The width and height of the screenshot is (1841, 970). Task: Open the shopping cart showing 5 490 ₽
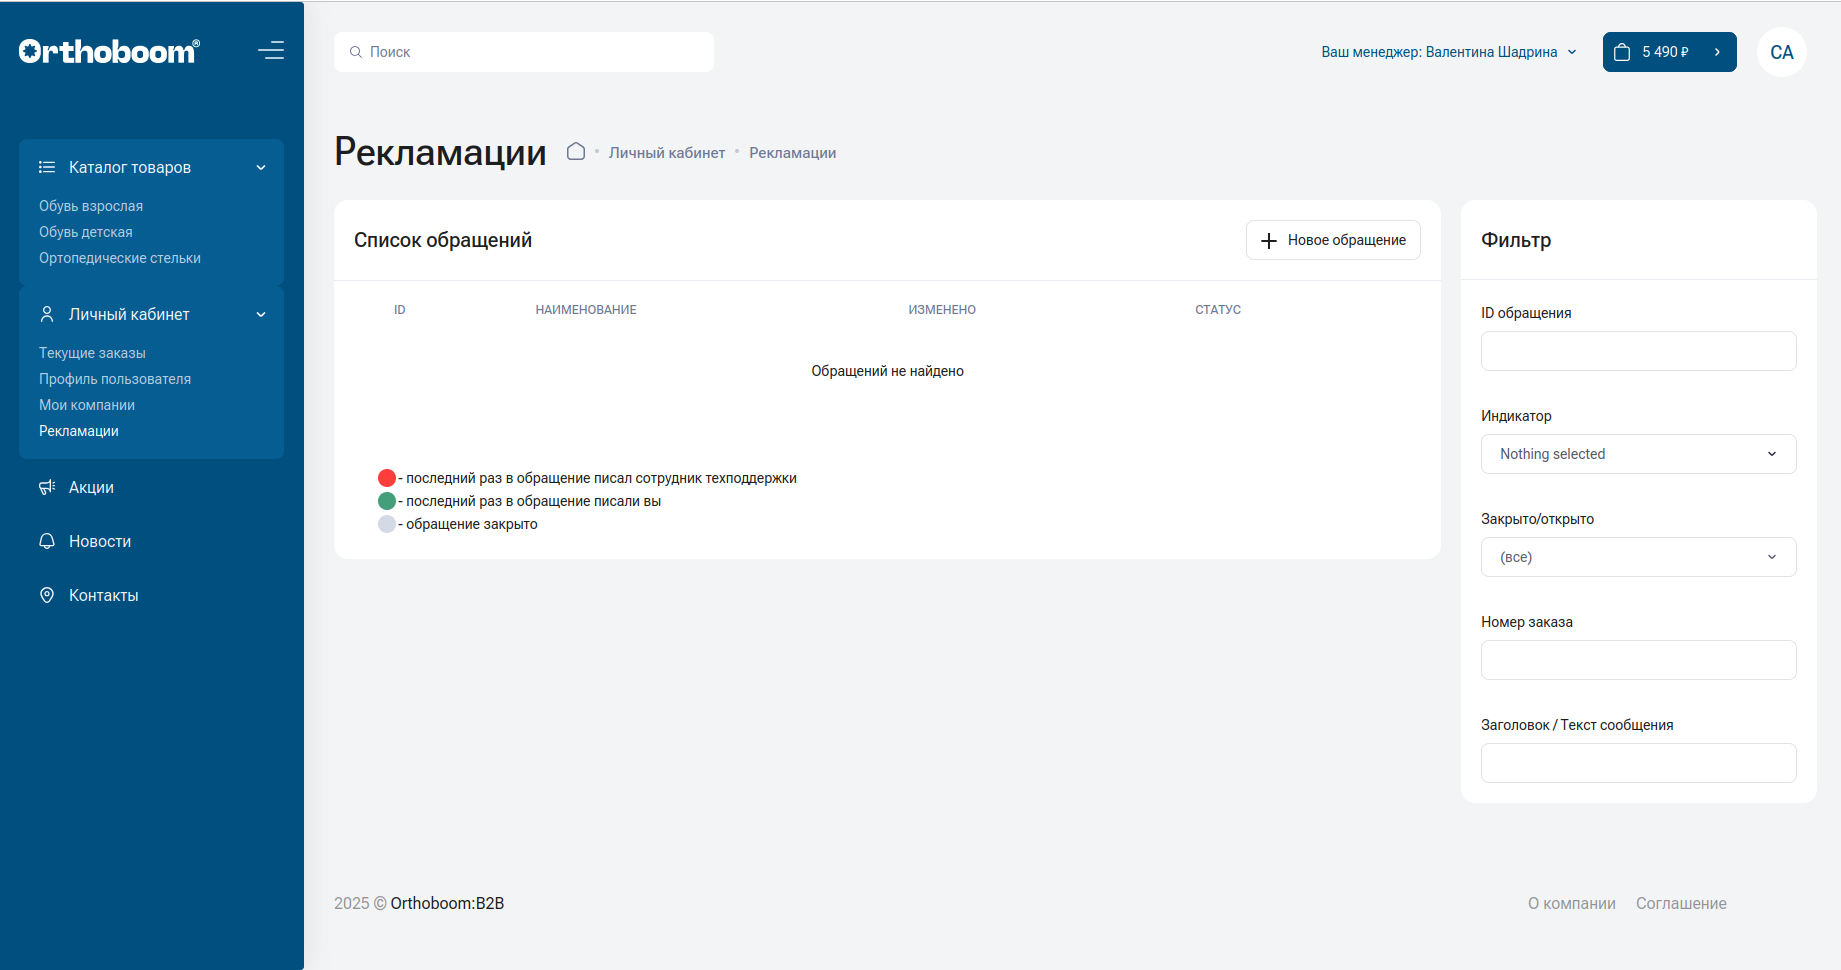[1668, 52]
